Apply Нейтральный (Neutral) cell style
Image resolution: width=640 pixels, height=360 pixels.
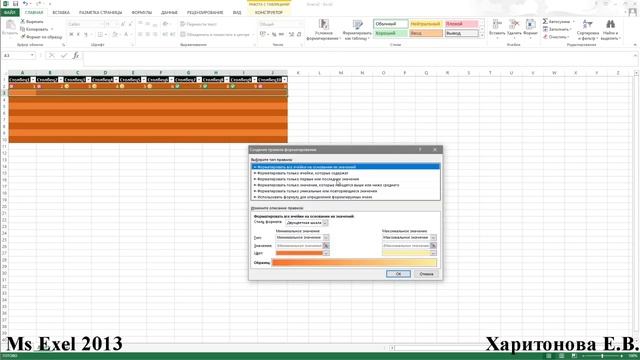[426, 24]
